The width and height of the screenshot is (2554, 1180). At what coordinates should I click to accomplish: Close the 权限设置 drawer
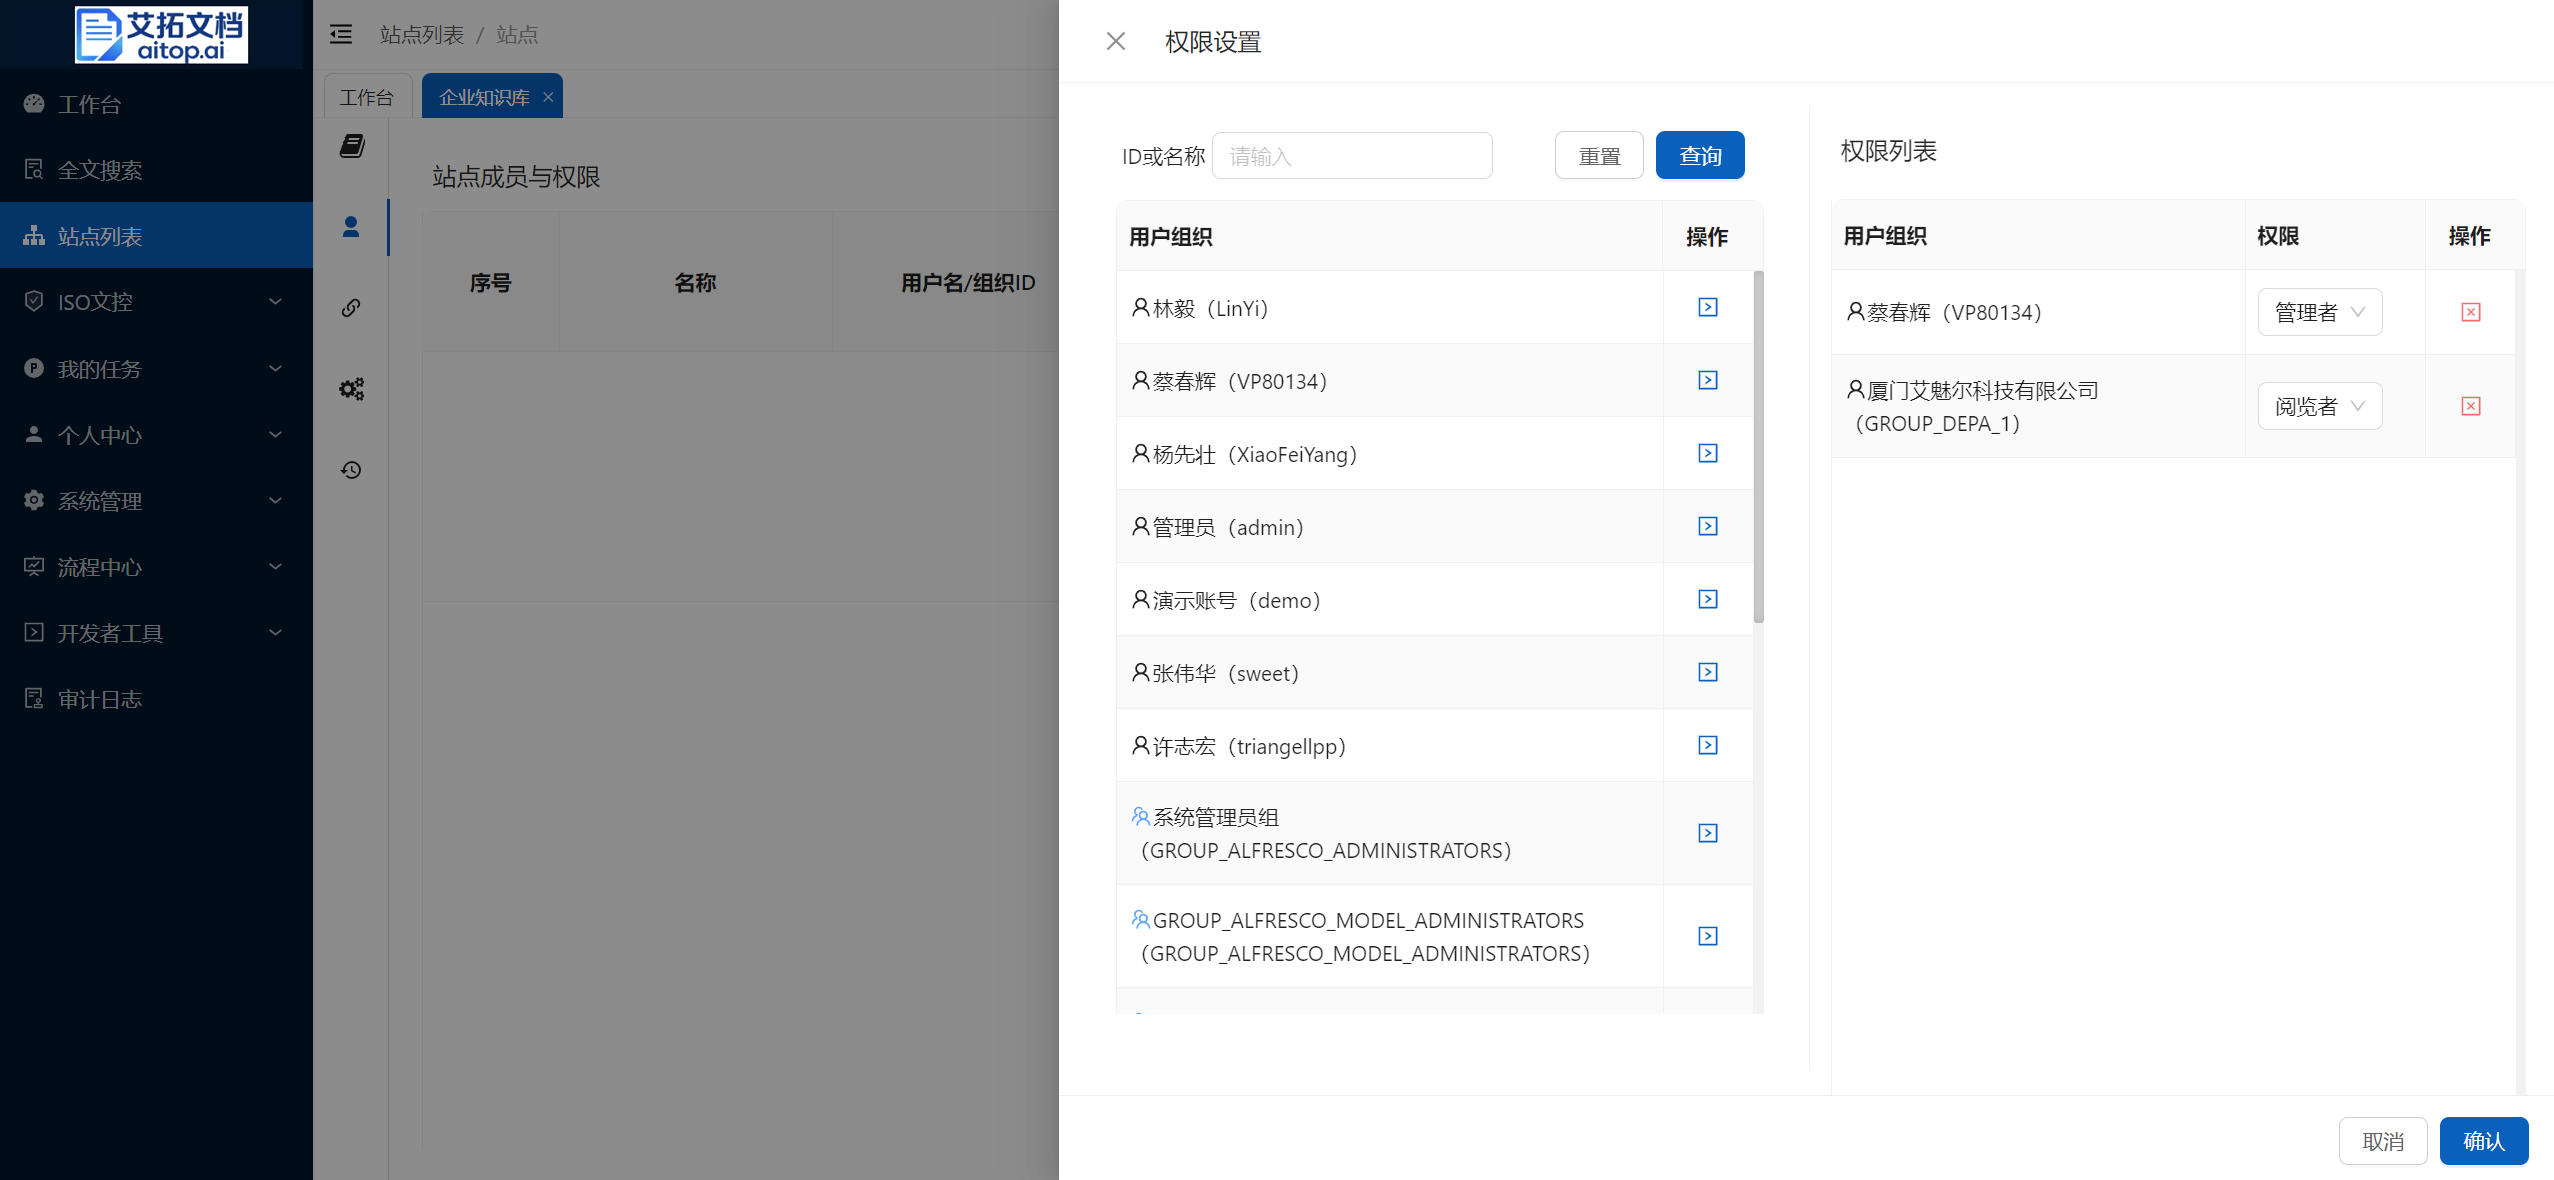tap(1115, 41)
